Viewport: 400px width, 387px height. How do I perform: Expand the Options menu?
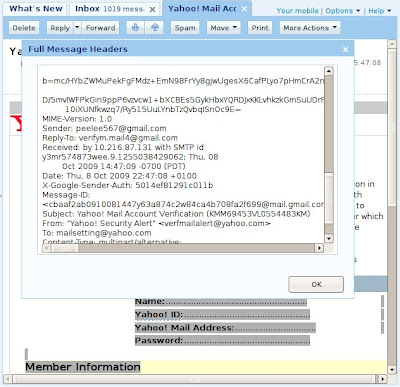[x=343, y=11]
